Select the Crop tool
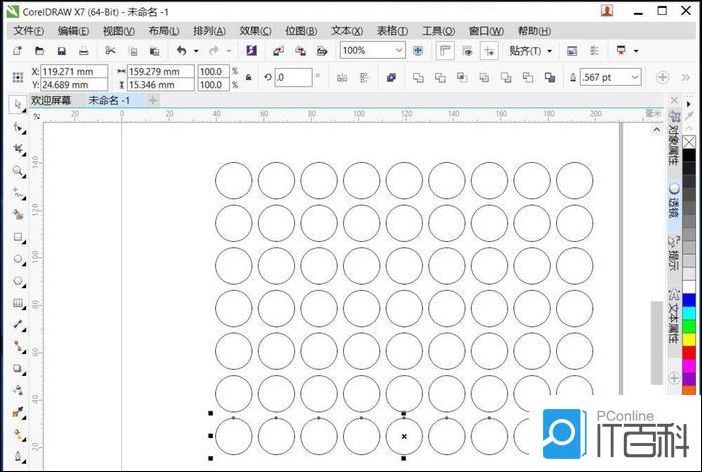This screenshot has height=472, width=702. click(x=18, y=149)
